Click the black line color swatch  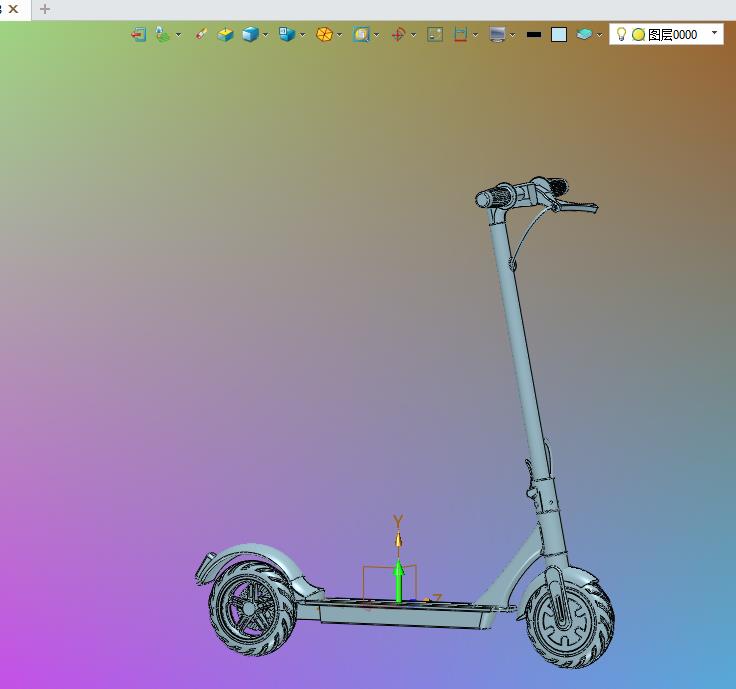click(534, 35)
